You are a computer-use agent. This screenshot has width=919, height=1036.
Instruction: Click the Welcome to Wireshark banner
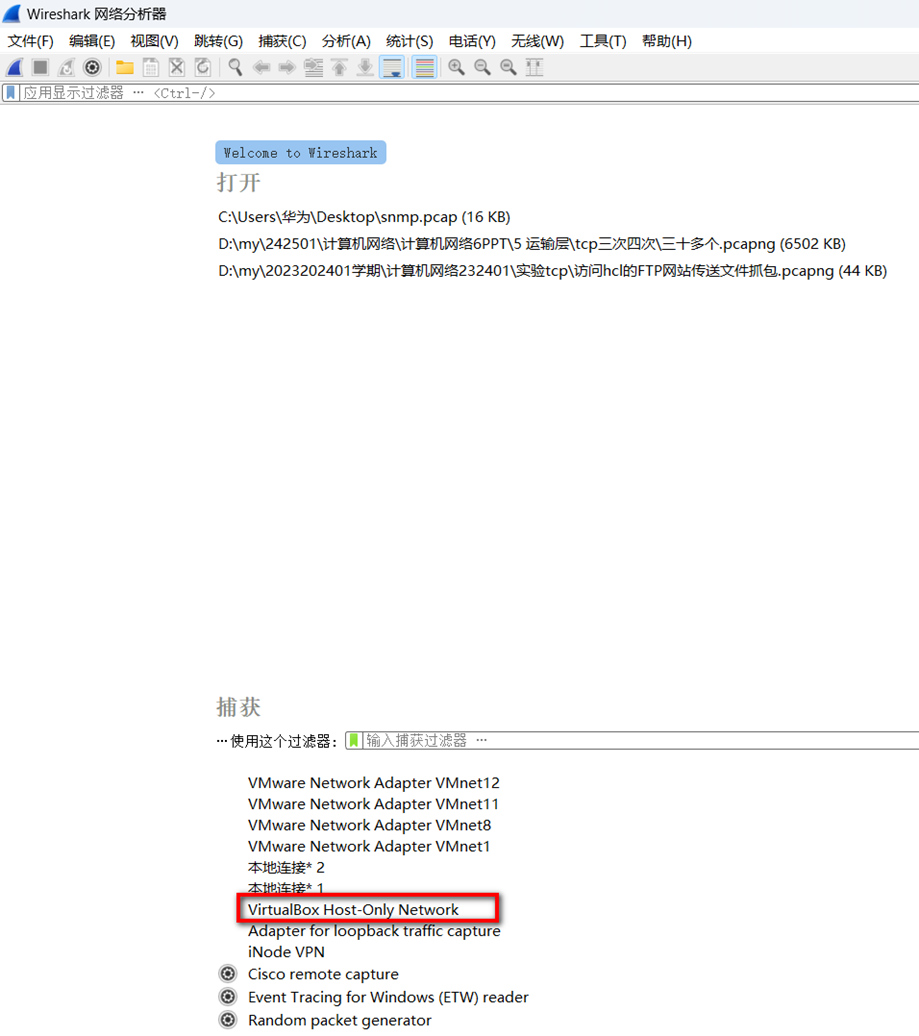point(301,153)
